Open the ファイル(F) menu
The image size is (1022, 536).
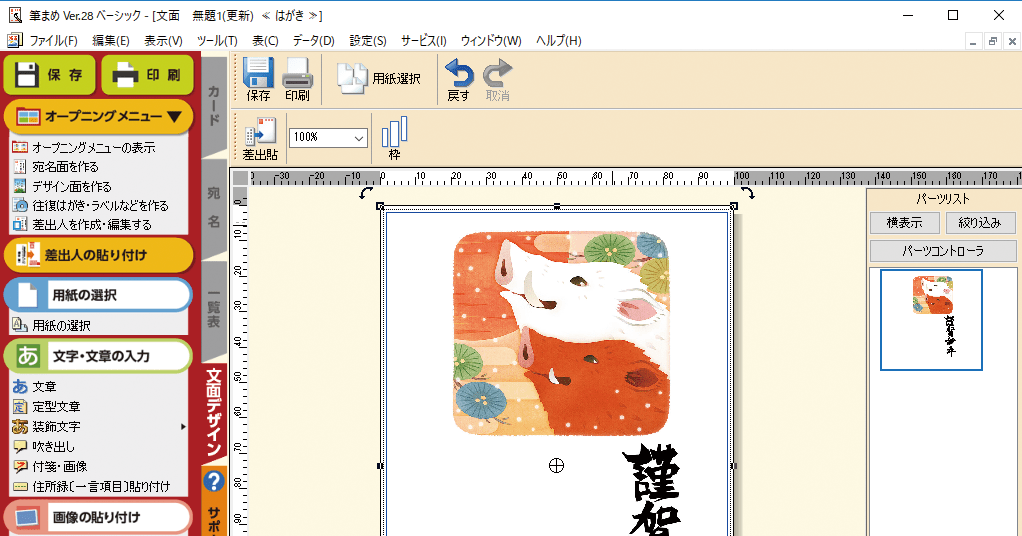(53, 40)
